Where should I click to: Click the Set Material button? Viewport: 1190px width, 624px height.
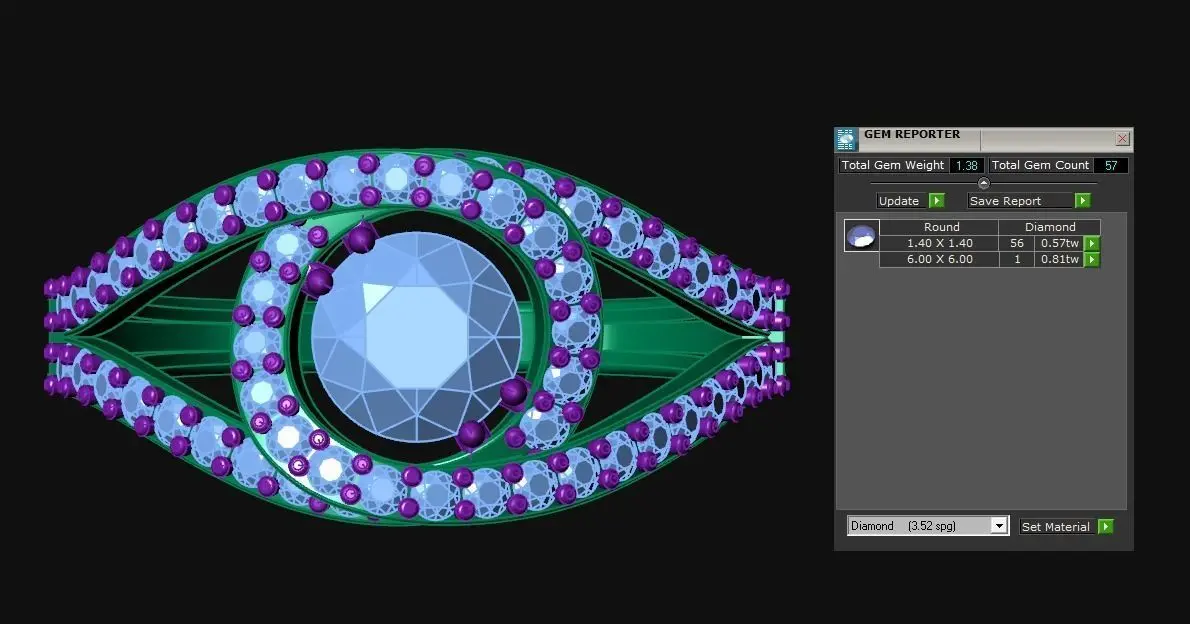[1055, 527]
